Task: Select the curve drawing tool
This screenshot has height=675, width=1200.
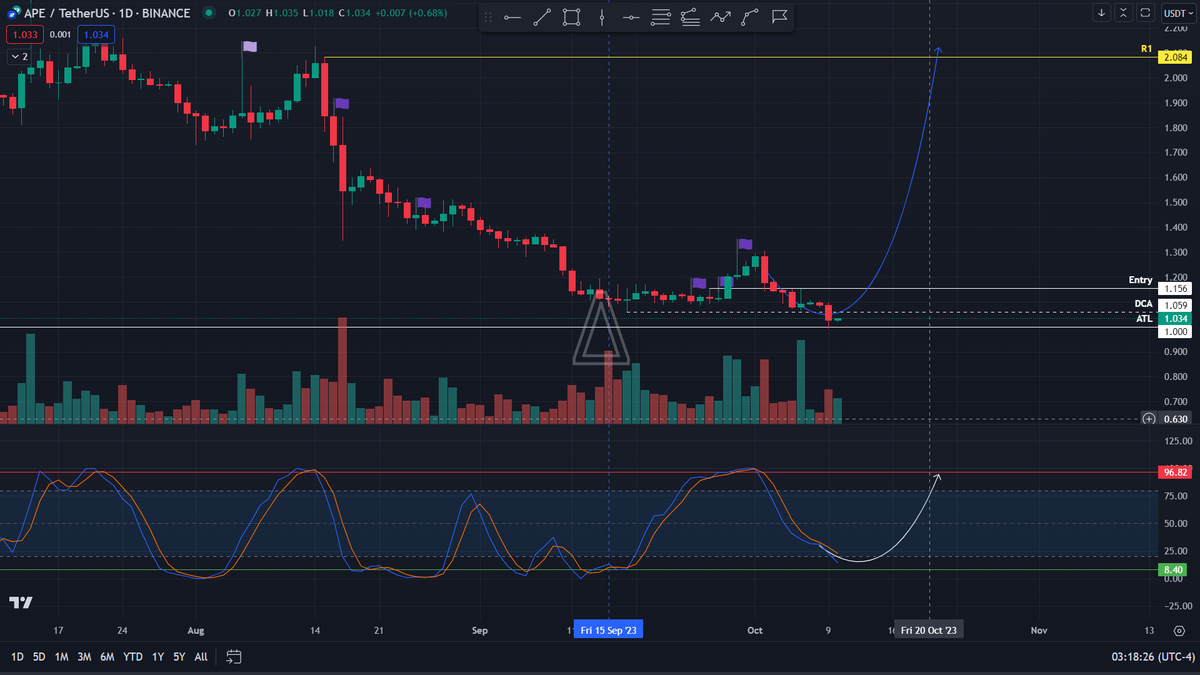Action: pos(750,17)
